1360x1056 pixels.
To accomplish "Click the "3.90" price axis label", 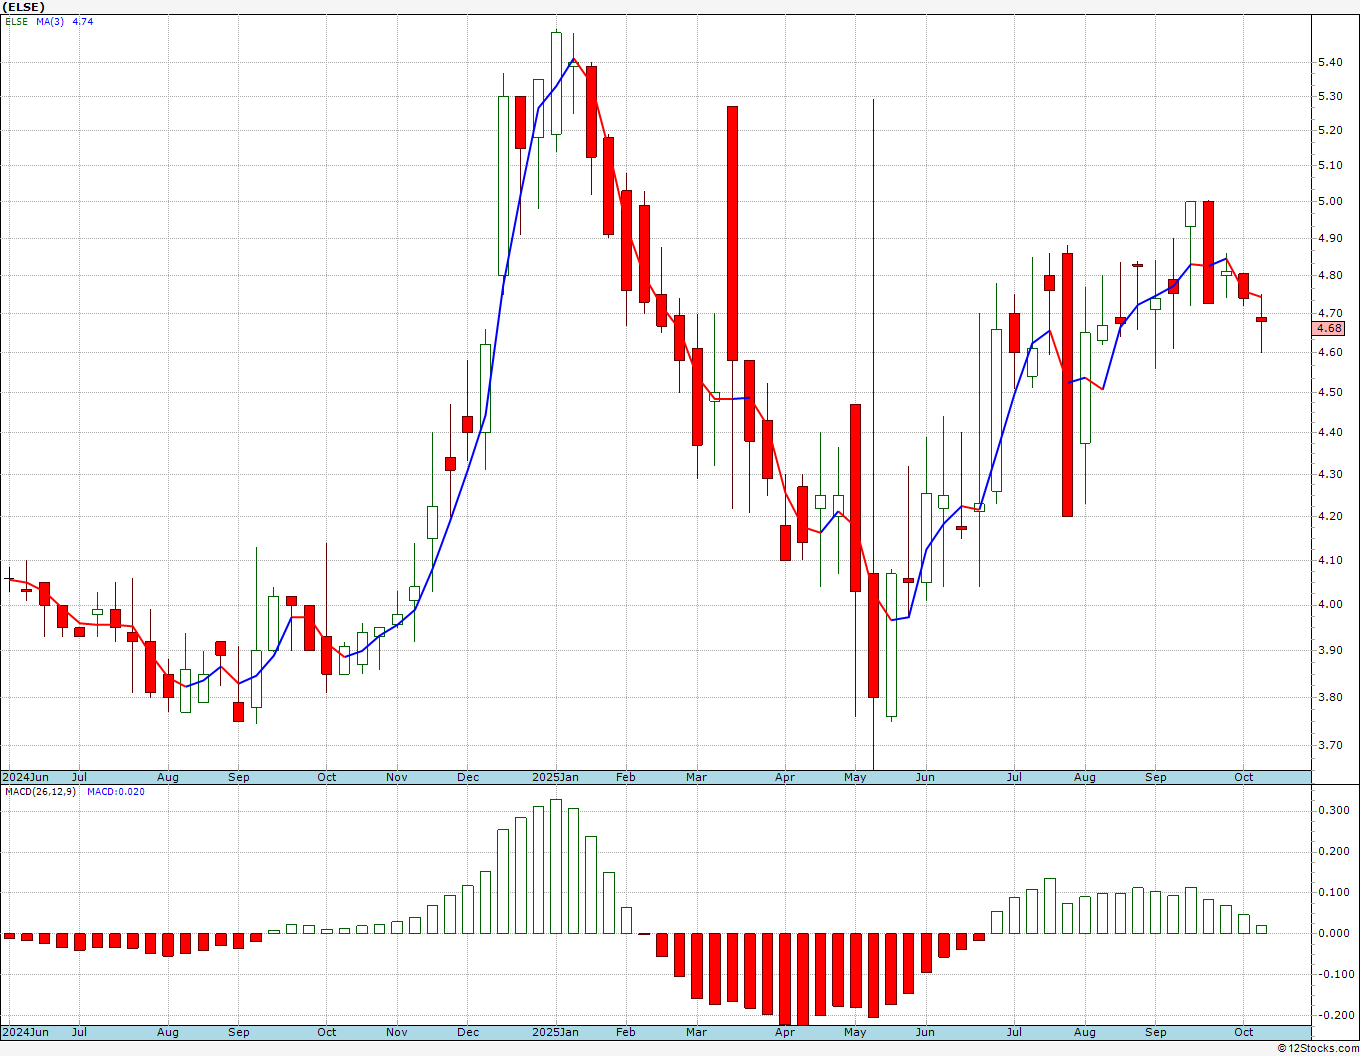I will click(x=1330, y=650).
